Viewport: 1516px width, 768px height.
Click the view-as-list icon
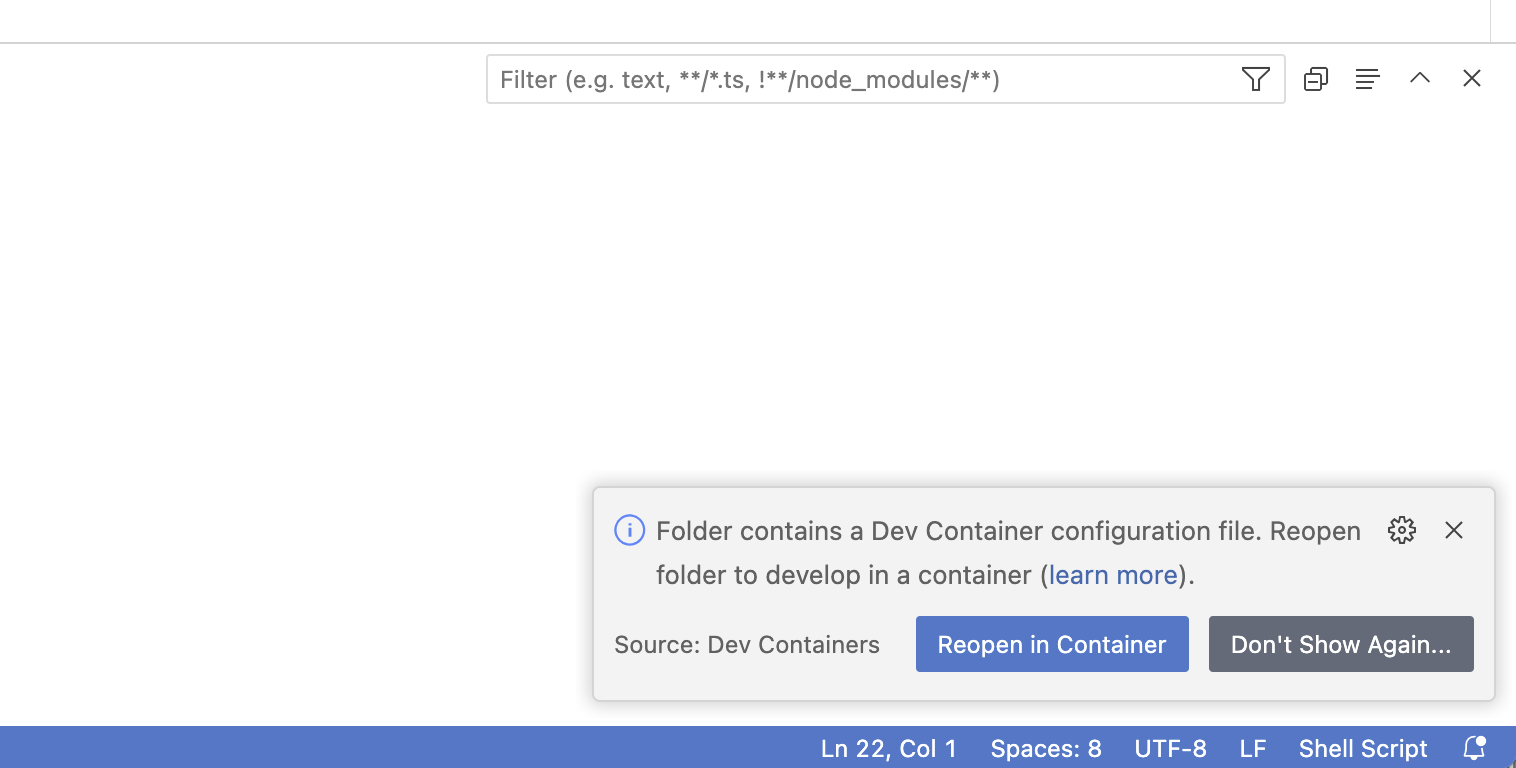[x=1367, y=78]
